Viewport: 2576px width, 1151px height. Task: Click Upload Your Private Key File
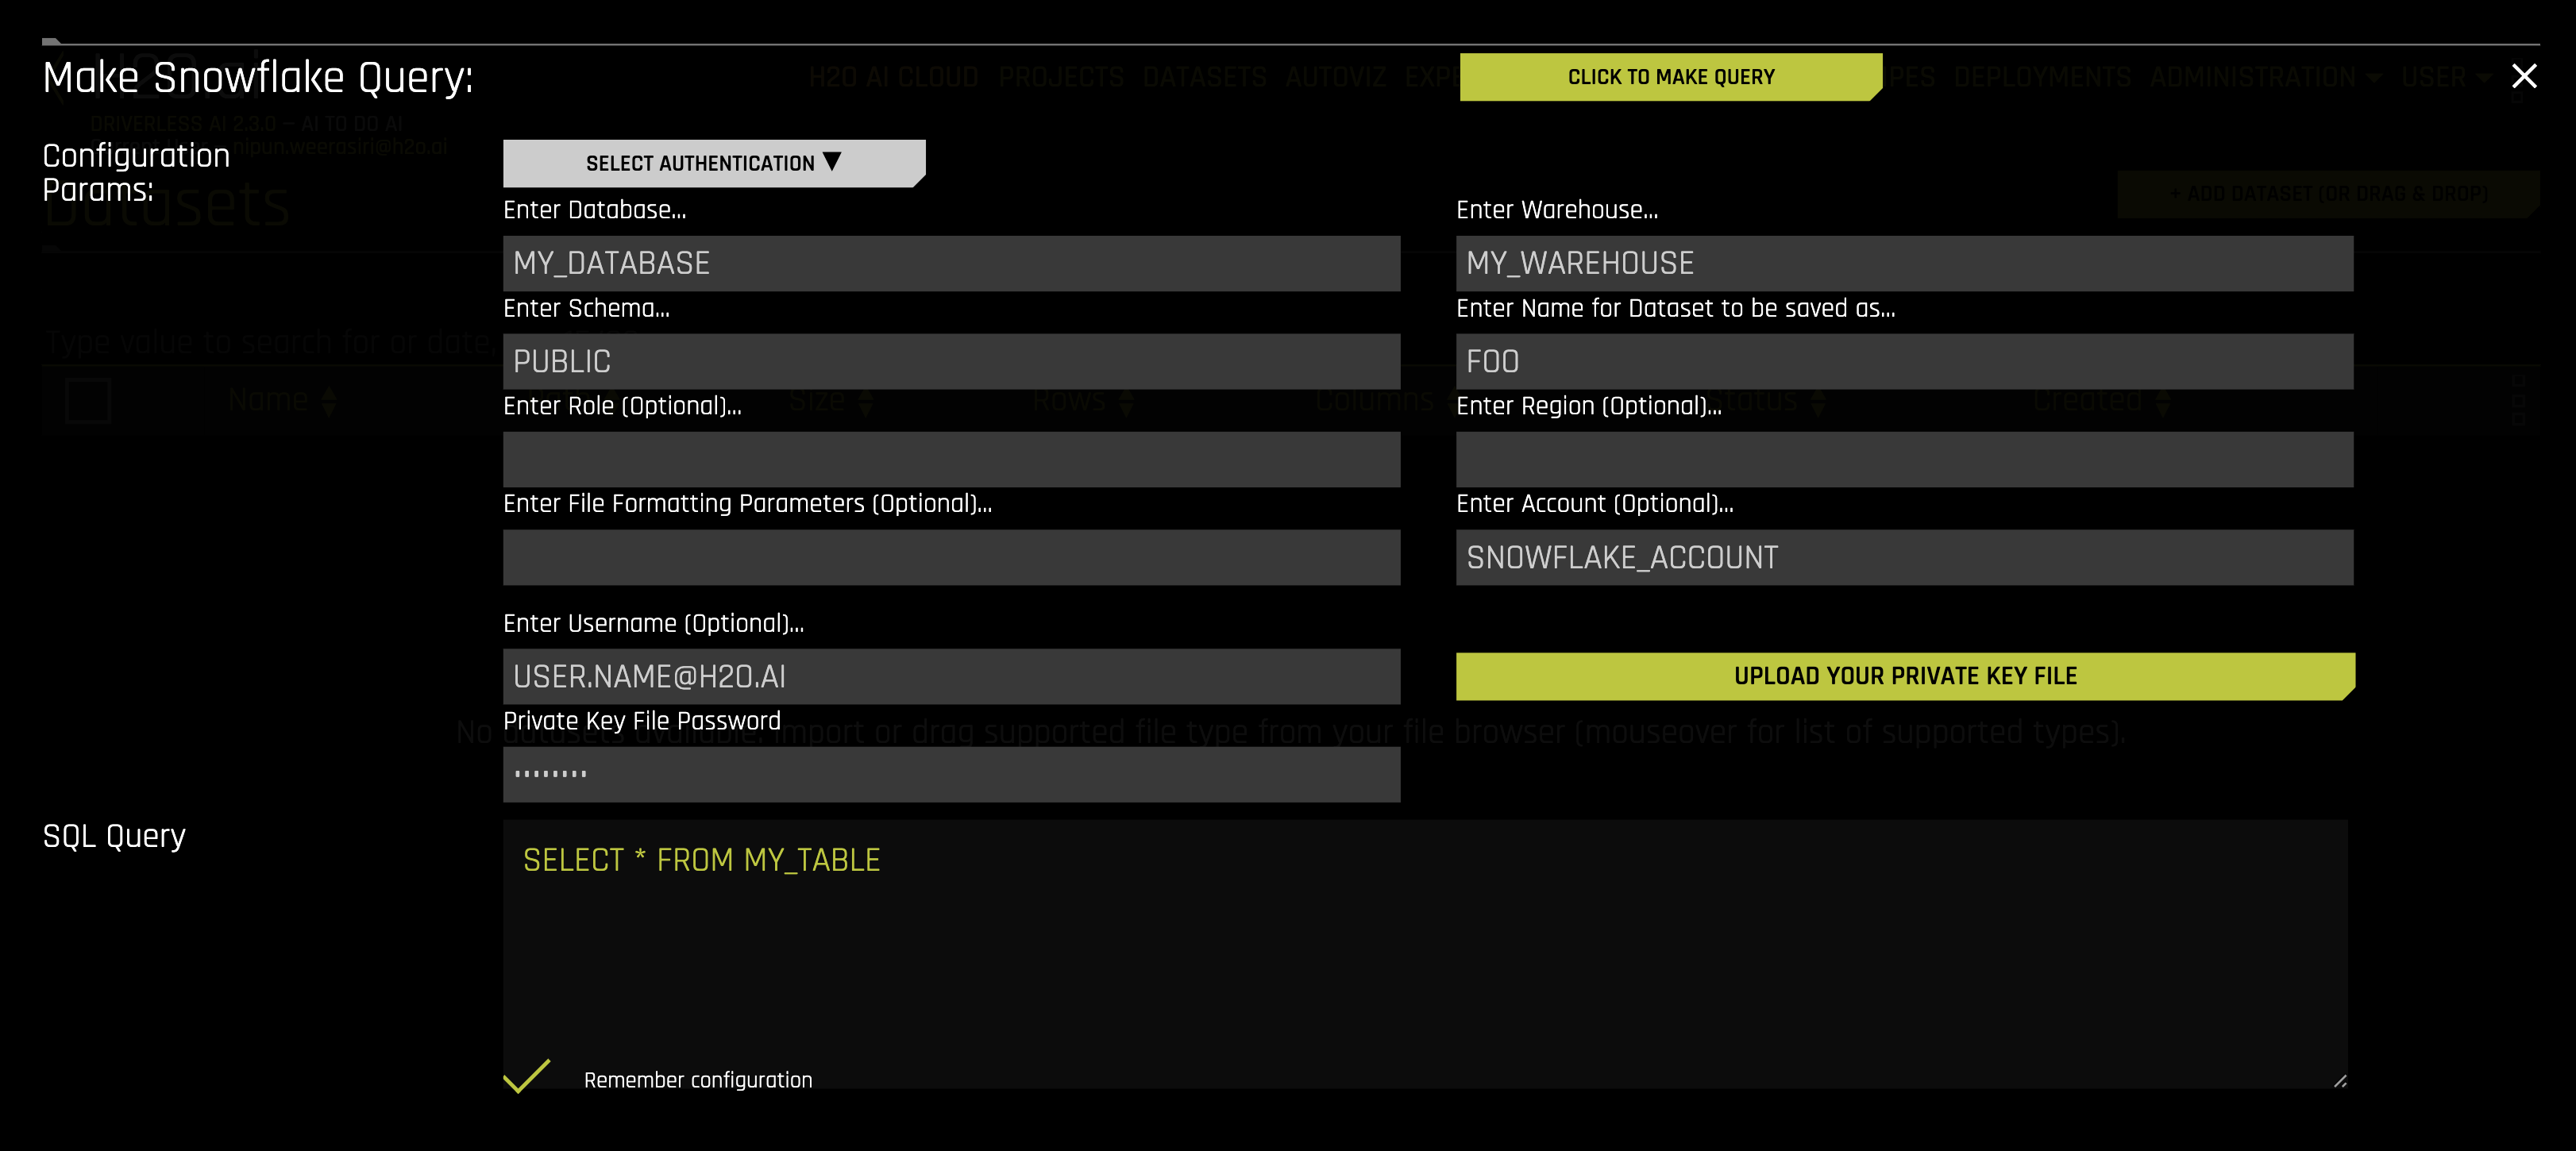pos(1904,676)
